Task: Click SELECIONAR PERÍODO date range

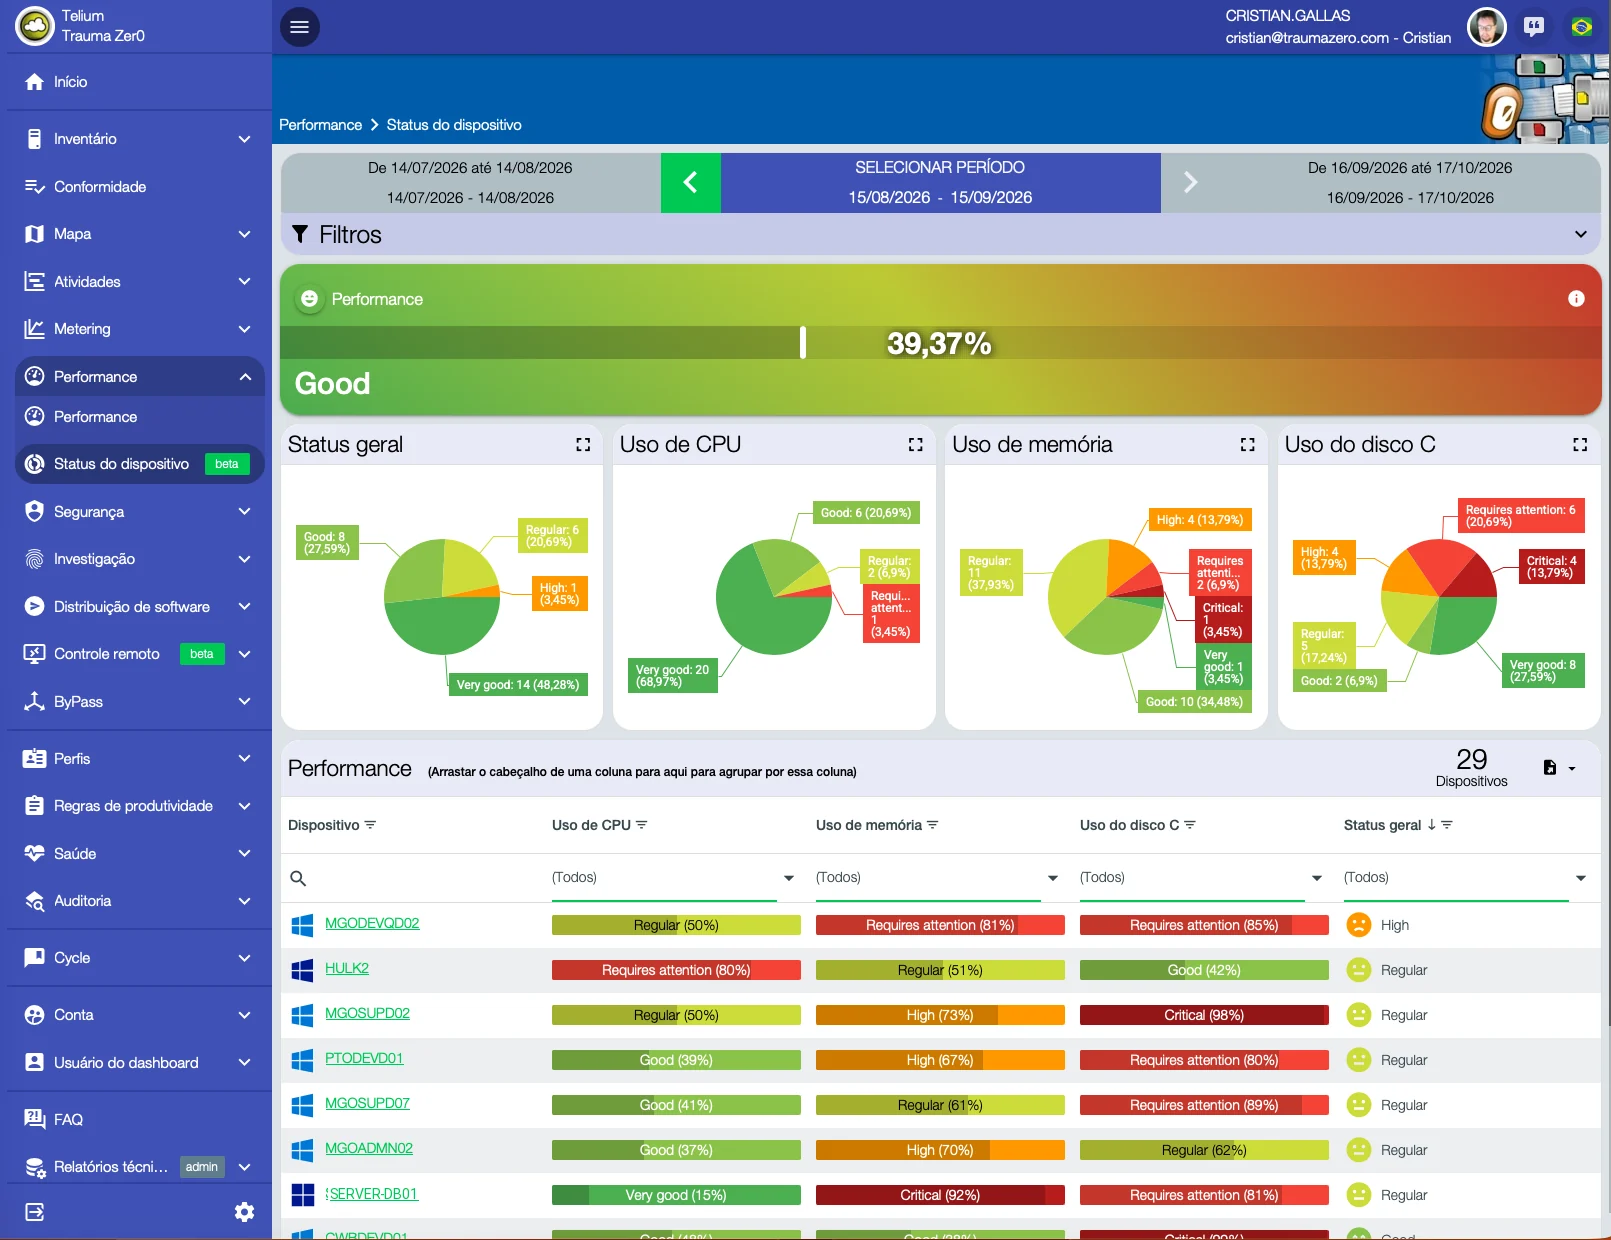Action: pos(940,183)
